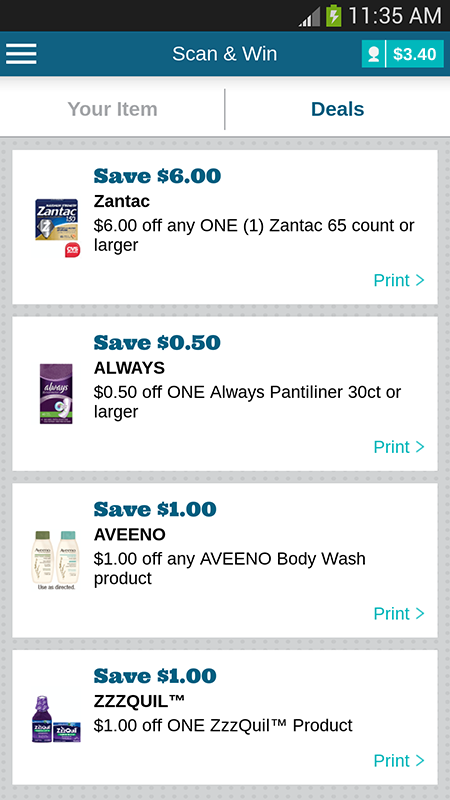
Task: Open the $3.40 account balance
Action: pyautogui.click(x=415, y=54)
